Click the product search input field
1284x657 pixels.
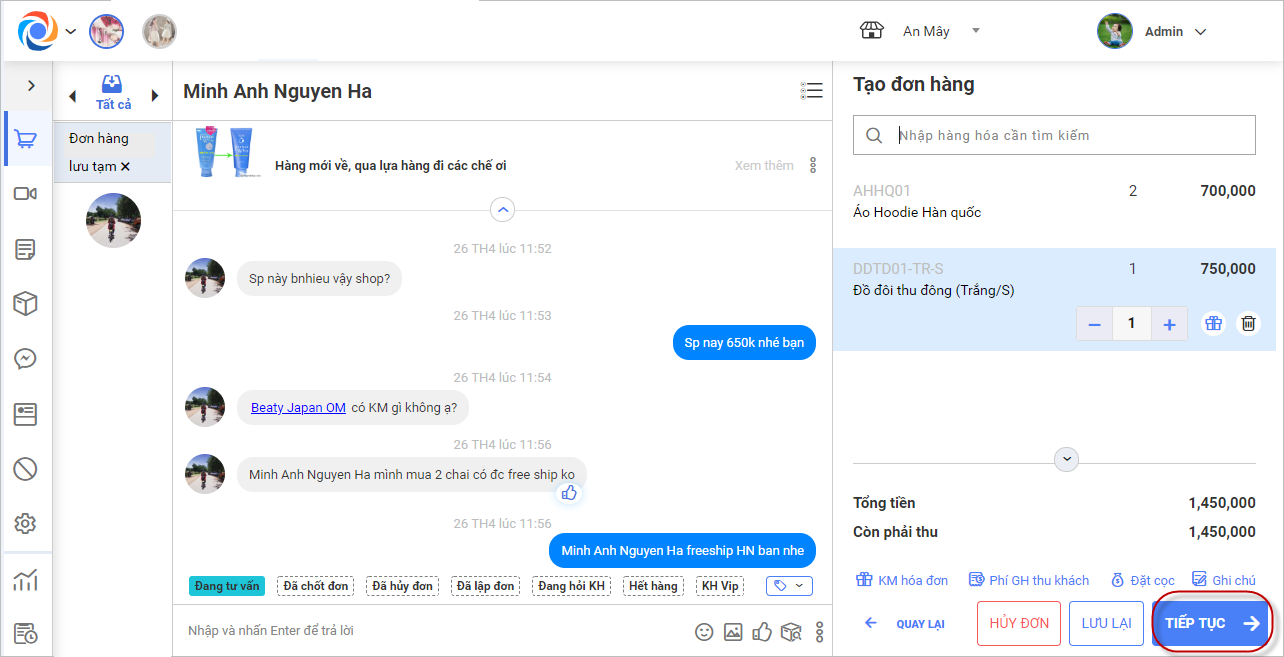[x=1070, y=135]
